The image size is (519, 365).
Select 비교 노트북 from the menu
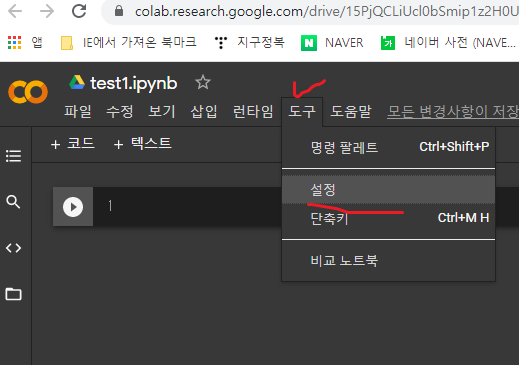click(x=388, y=260)
